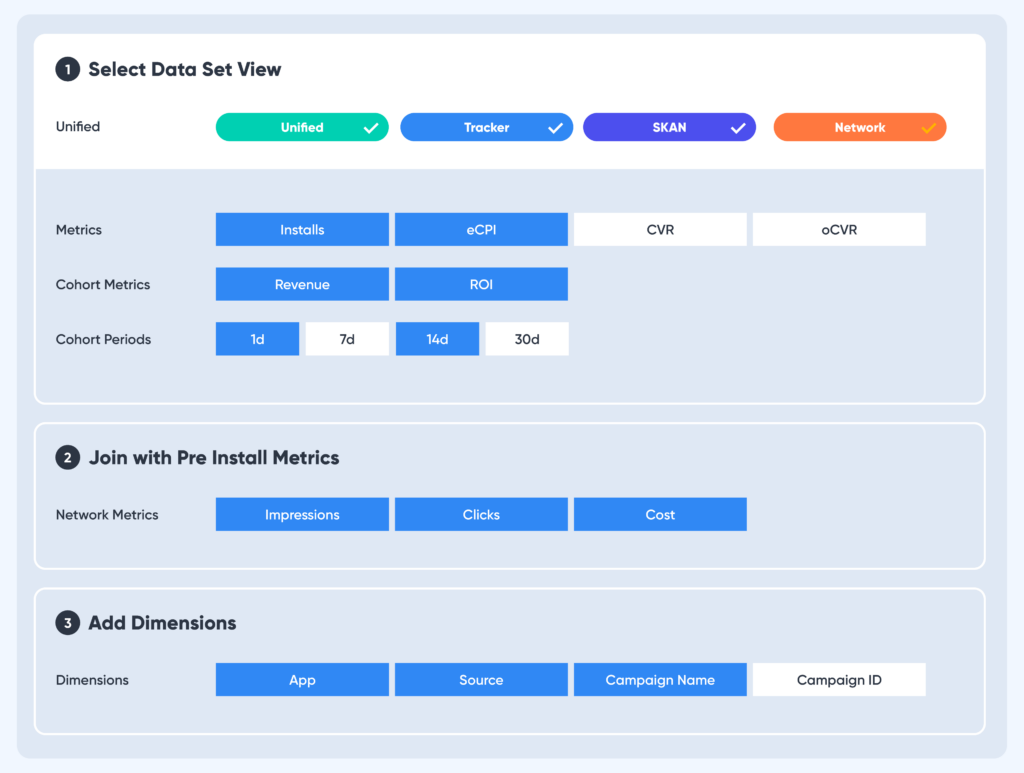Deselect the eCPI metric

tap(481, 230)
